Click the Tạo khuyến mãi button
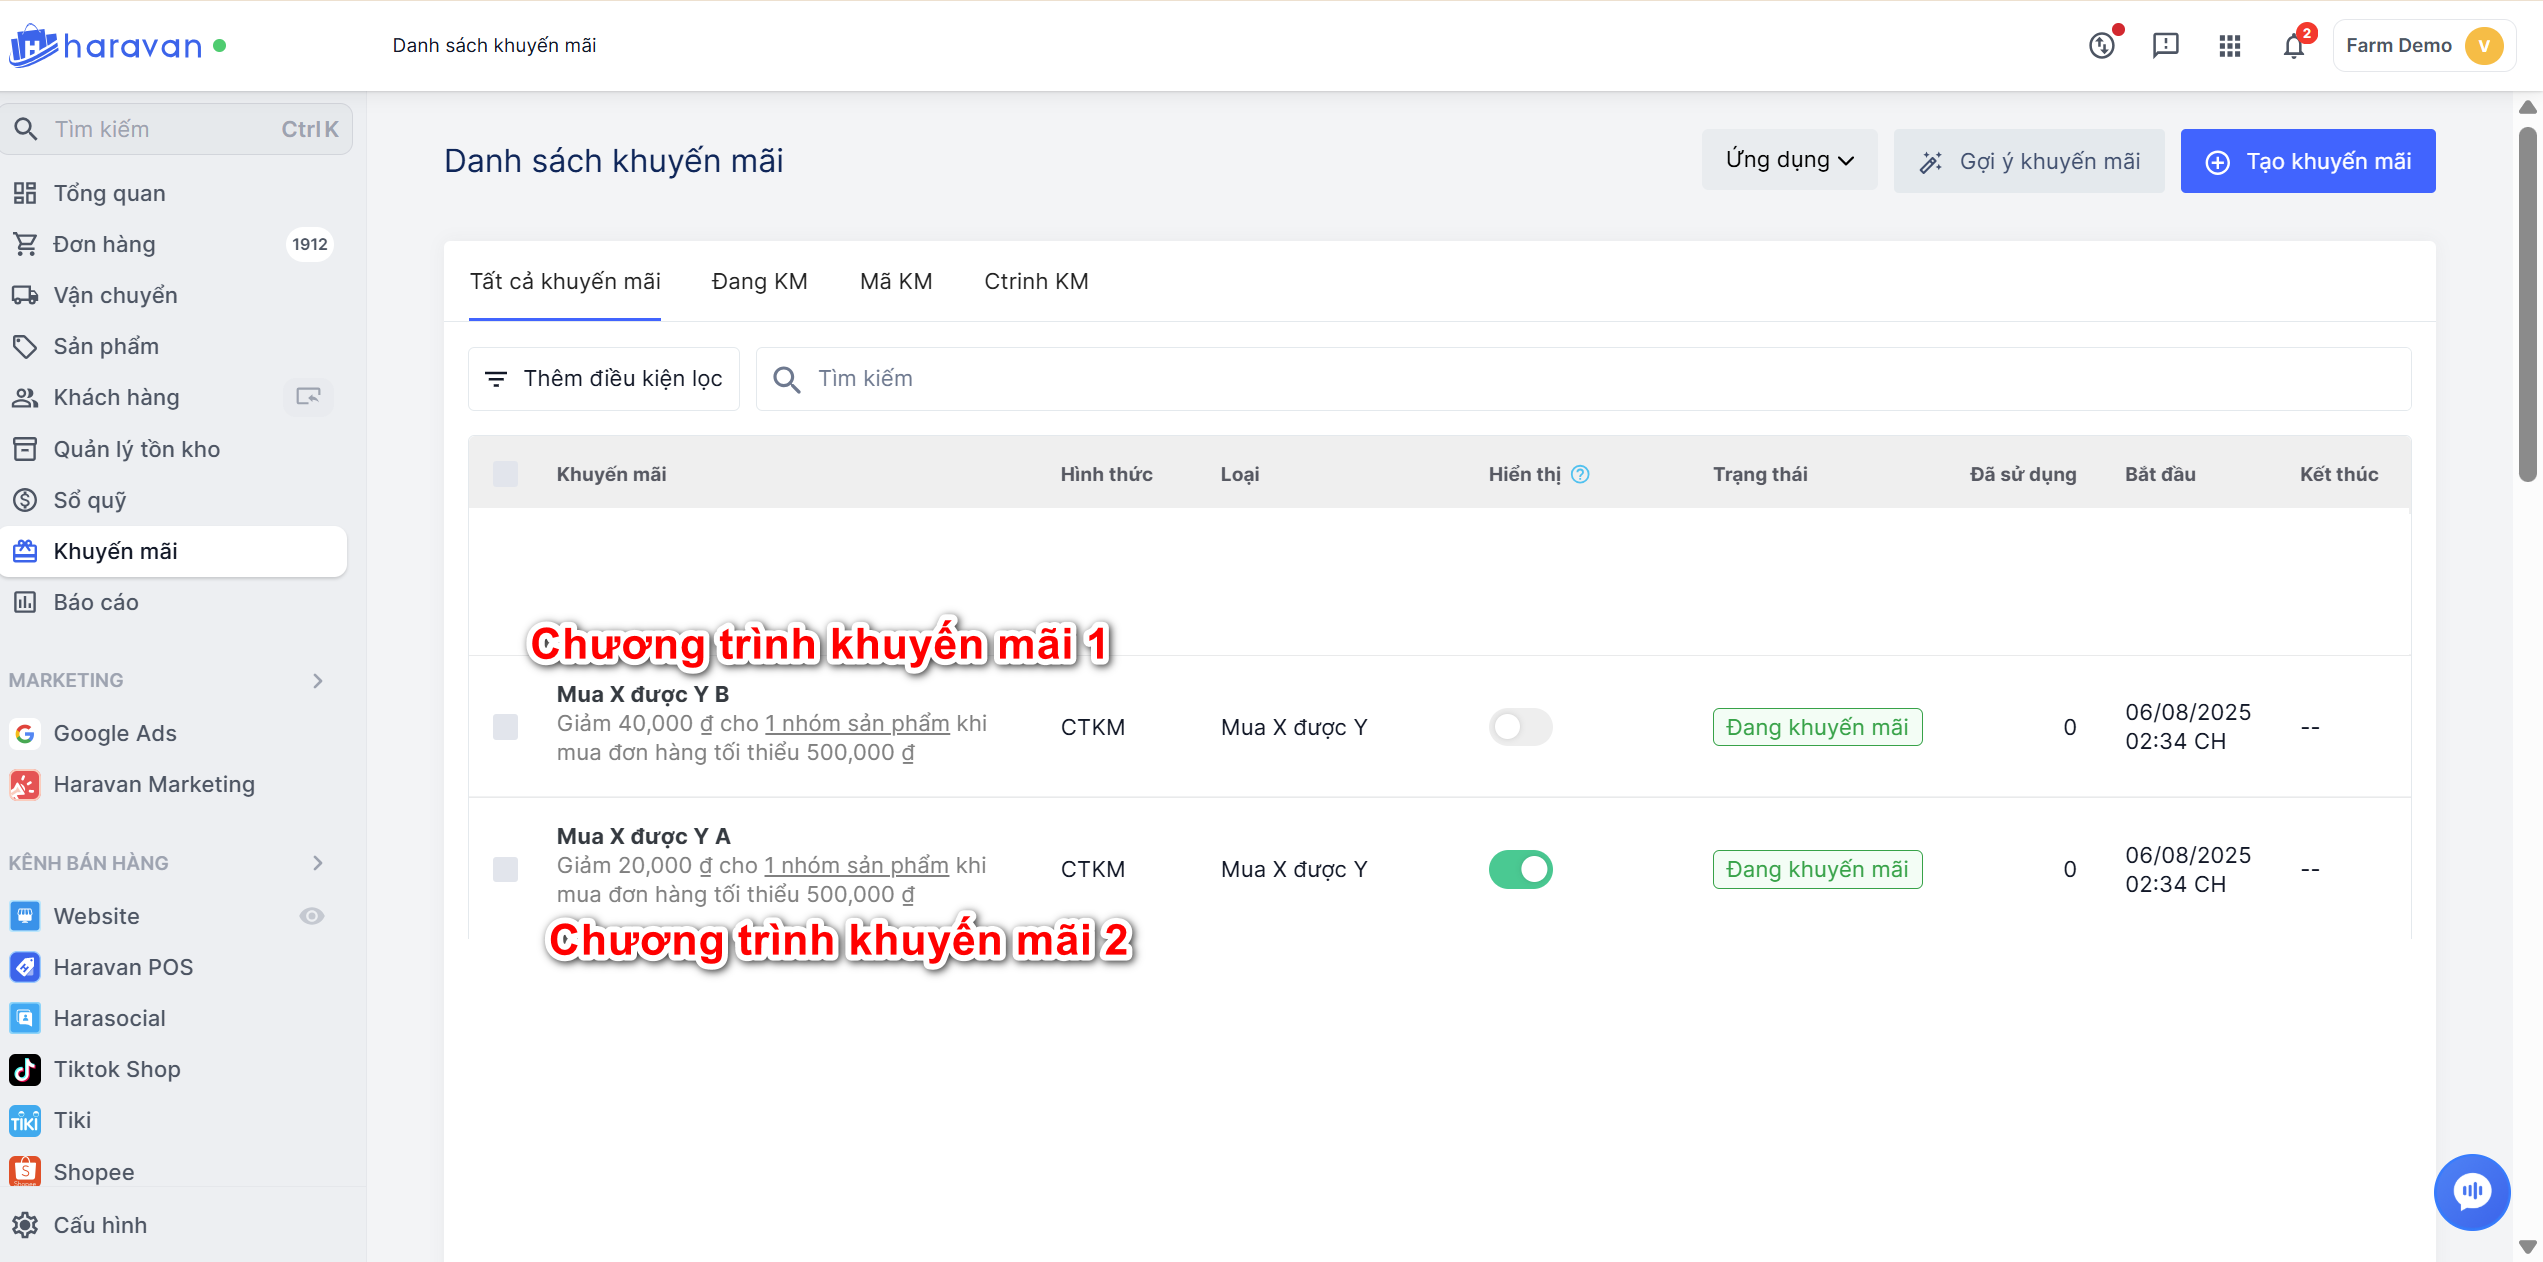Viewport: 2543px width, 1262px height. pyautogui.click(x=2307, y=161)
